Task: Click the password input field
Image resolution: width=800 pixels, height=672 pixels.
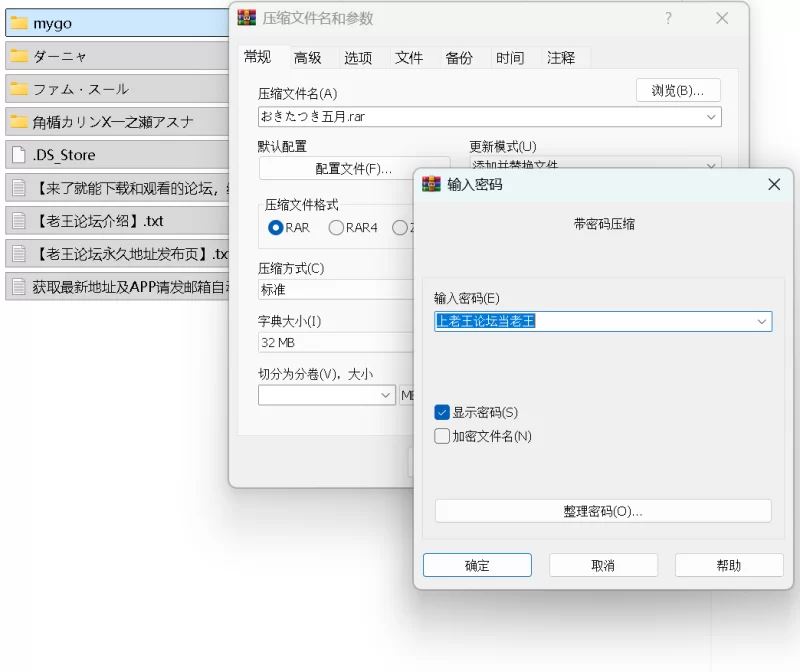Action: point(603,321)
